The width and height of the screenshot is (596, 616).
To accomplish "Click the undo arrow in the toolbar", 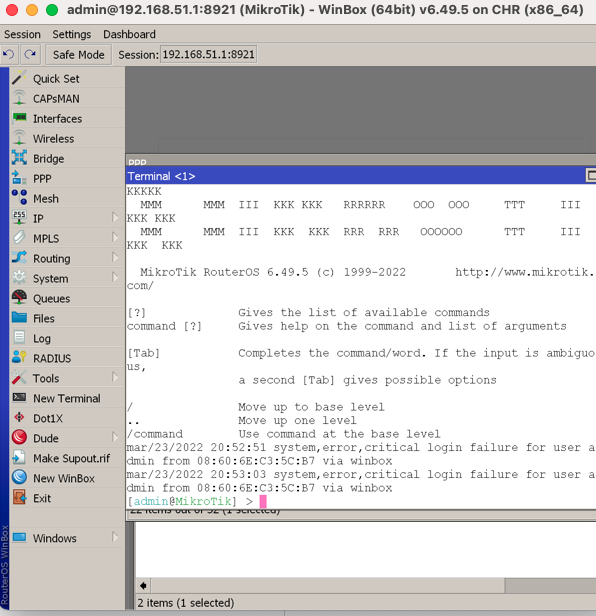I will click(9, 54).
